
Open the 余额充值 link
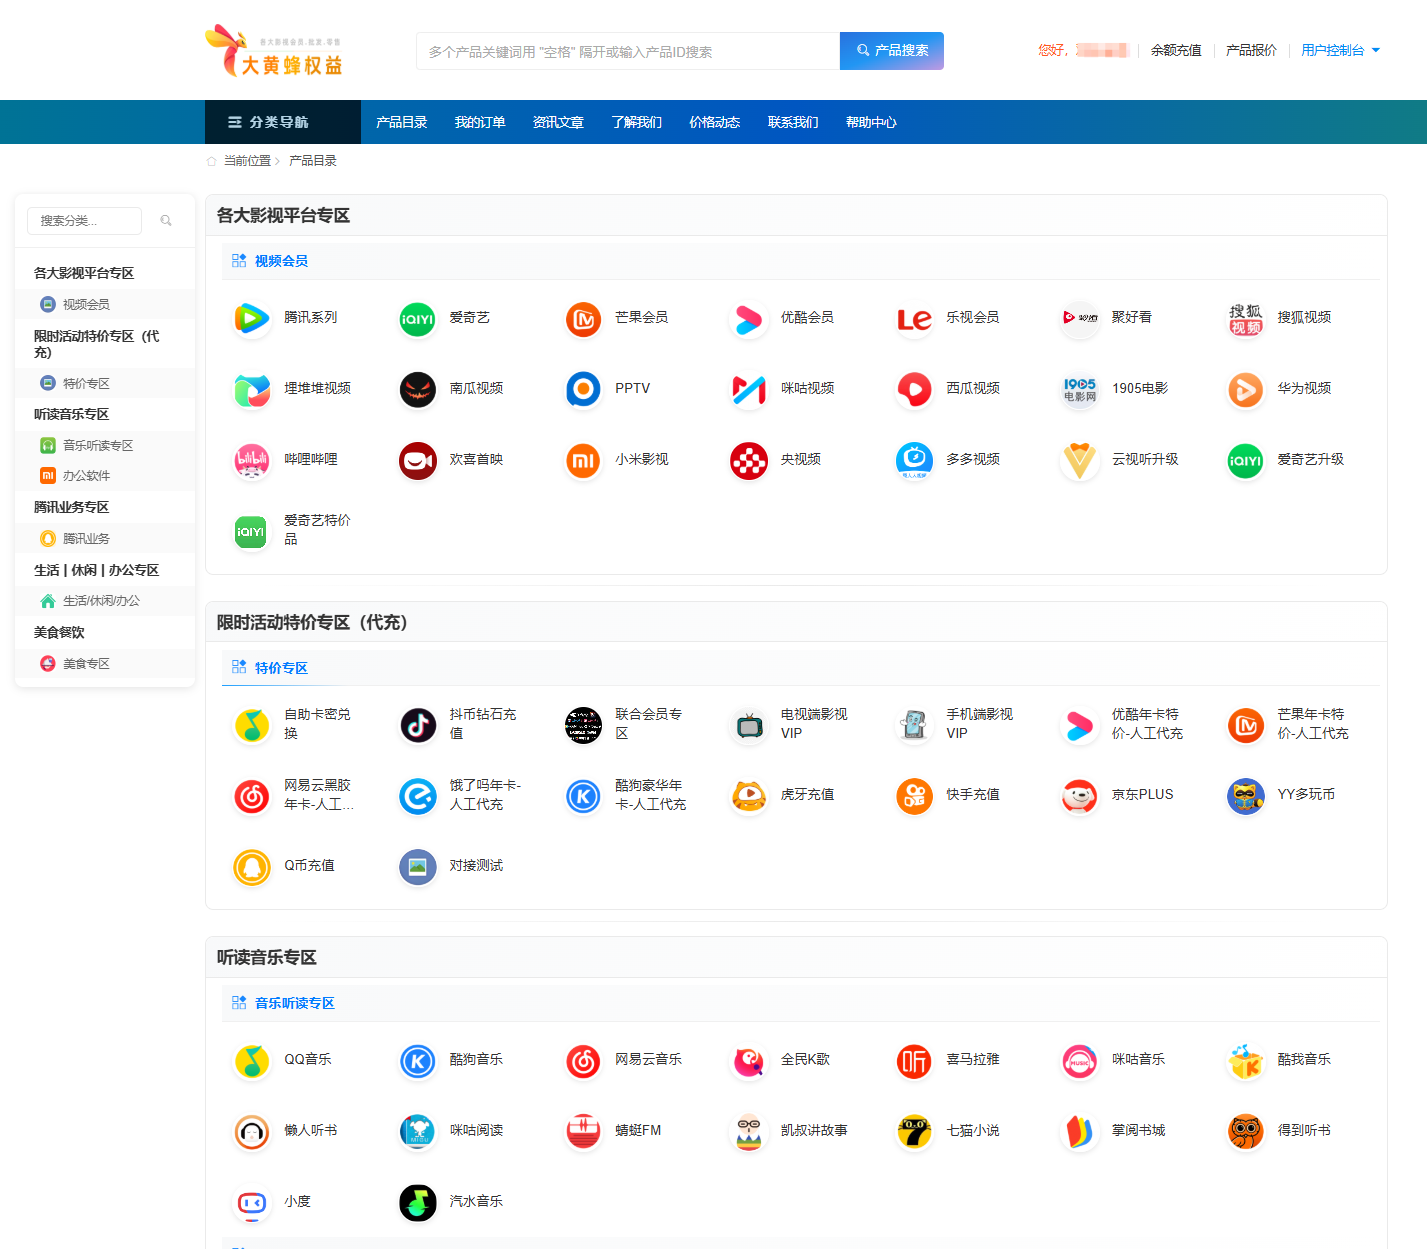pos(1176,50)
